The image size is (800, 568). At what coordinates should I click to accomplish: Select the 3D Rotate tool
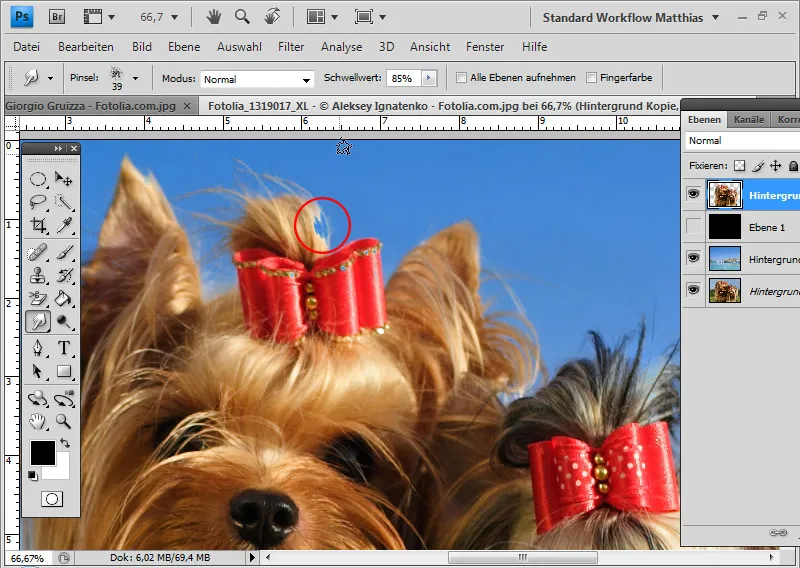point(38,398)
